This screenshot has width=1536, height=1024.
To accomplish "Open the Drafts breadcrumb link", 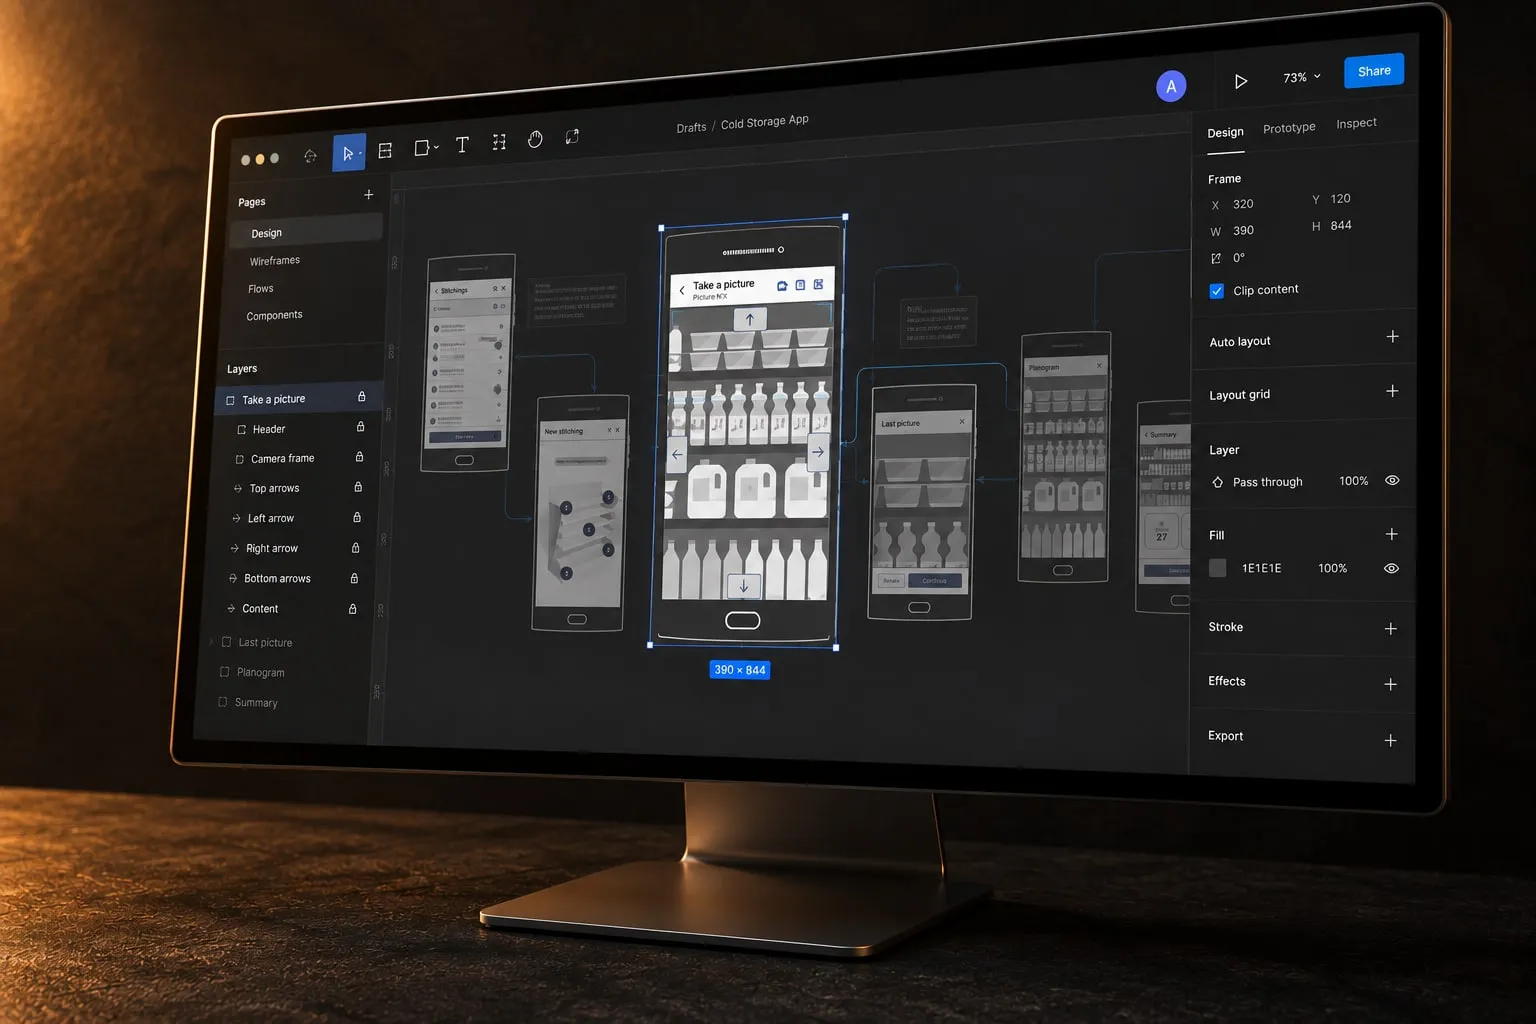I will 691,128.
